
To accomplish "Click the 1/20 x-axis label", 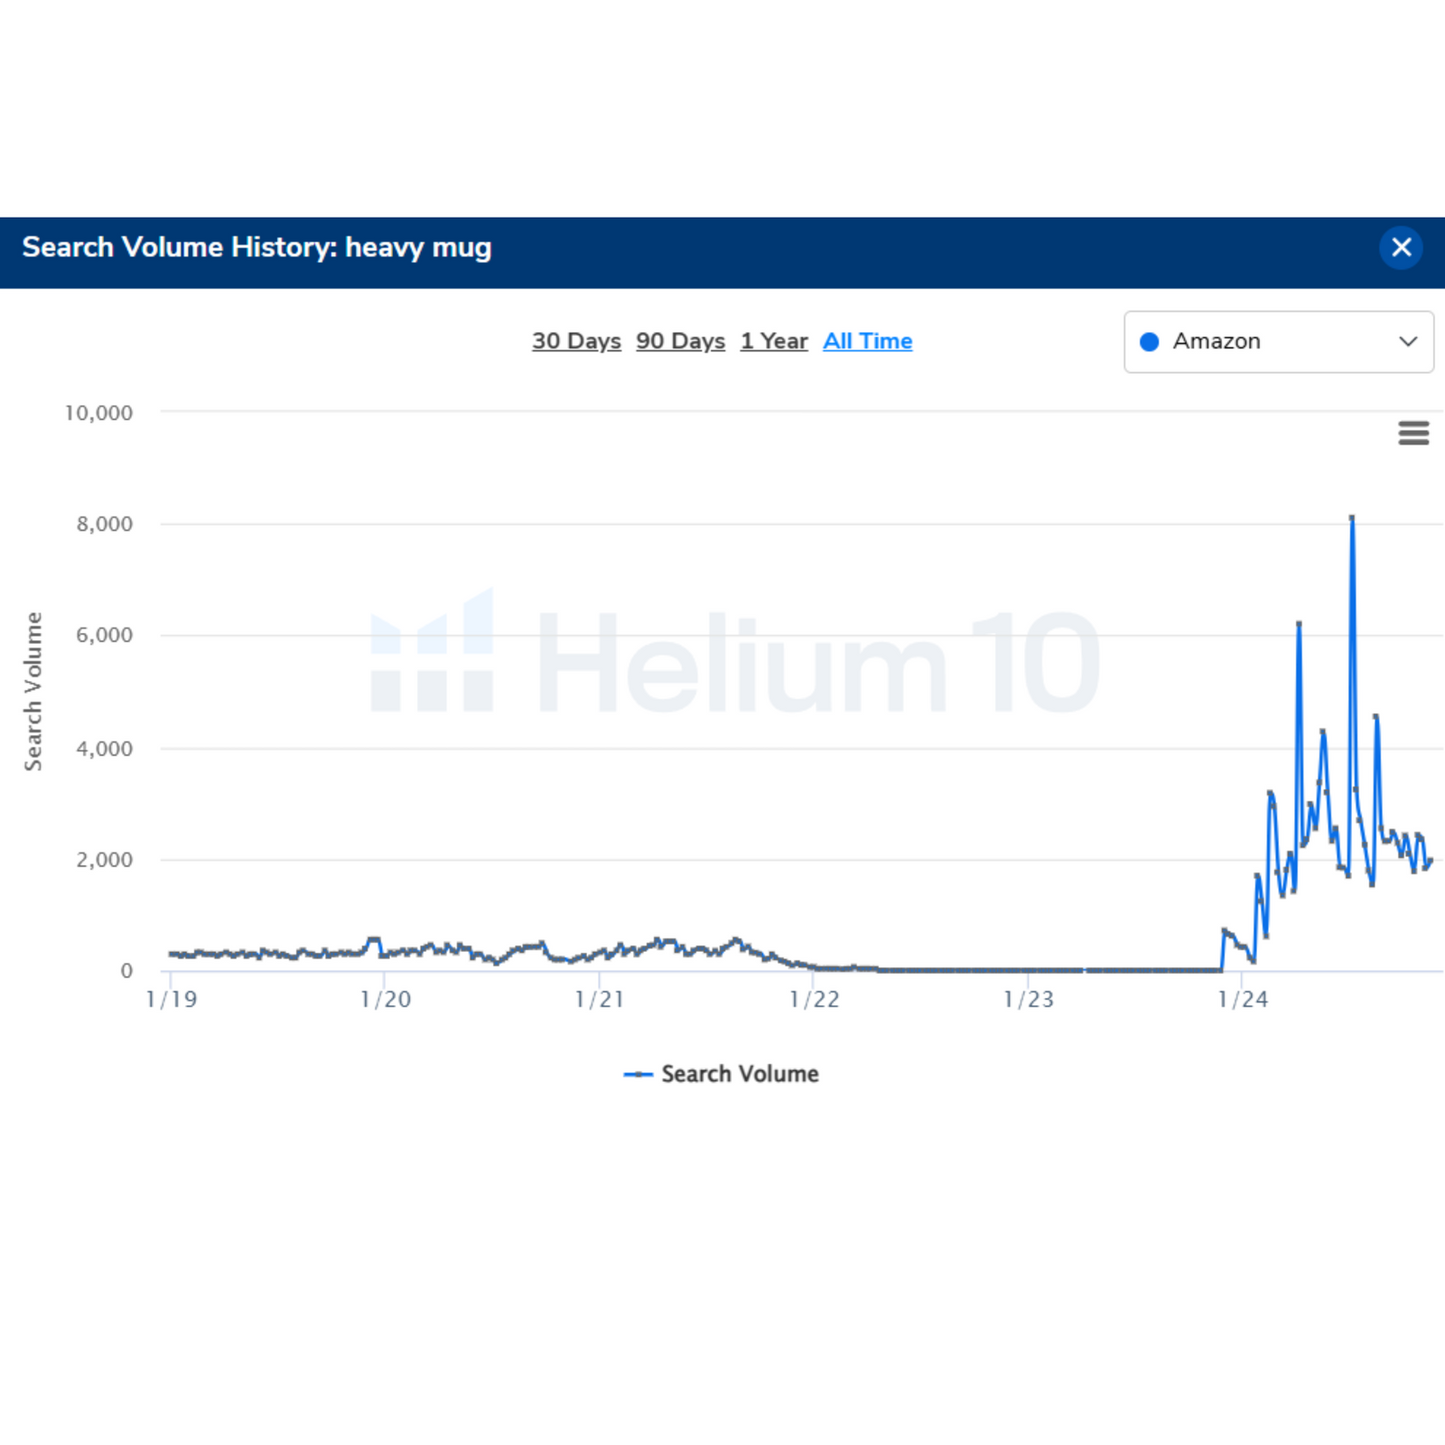I will [386, 999].
